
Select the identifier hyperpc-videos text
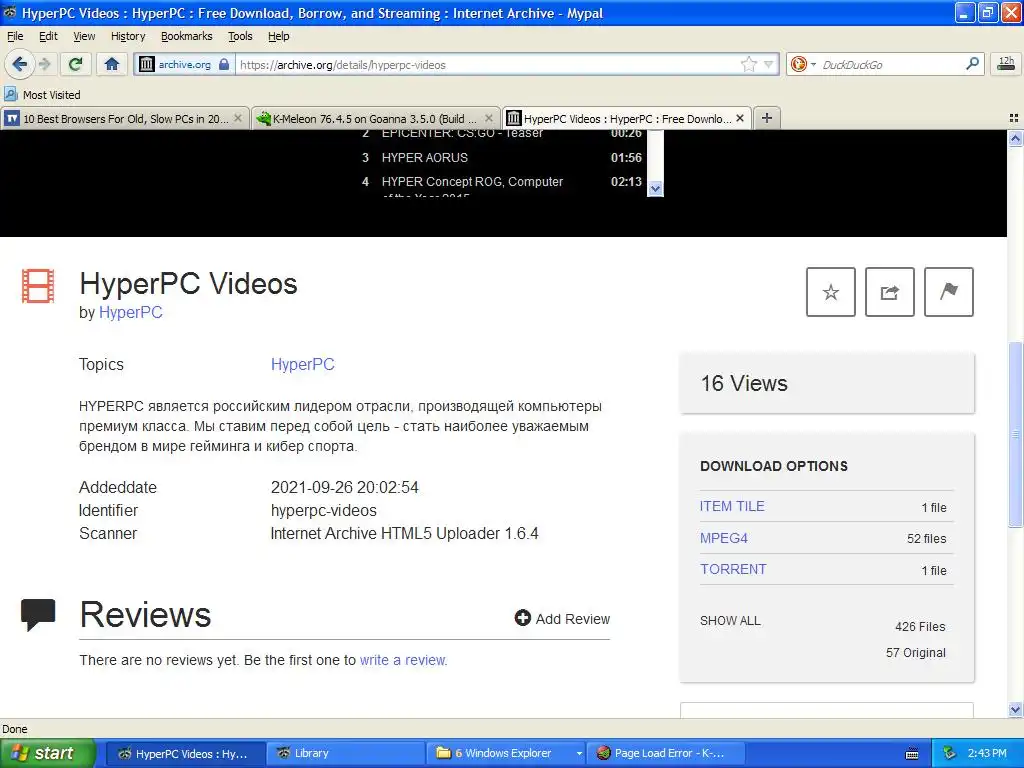pyautogui.click(x=323, y=510)
